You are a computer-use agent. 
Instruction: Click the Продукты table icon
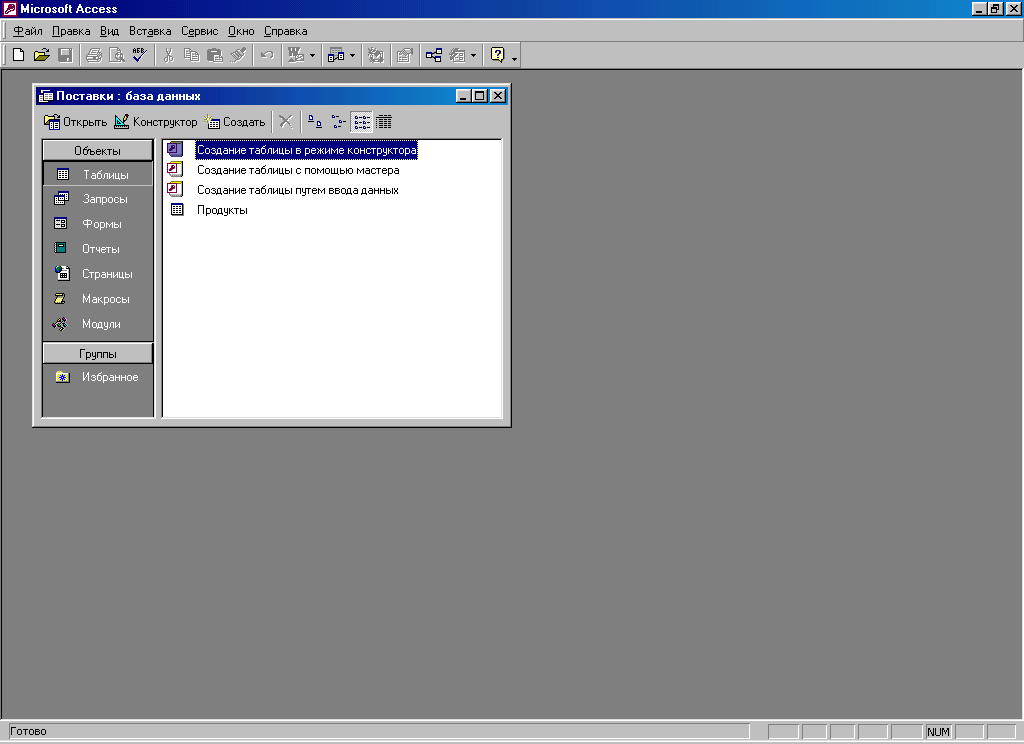(x=177, y=210)
